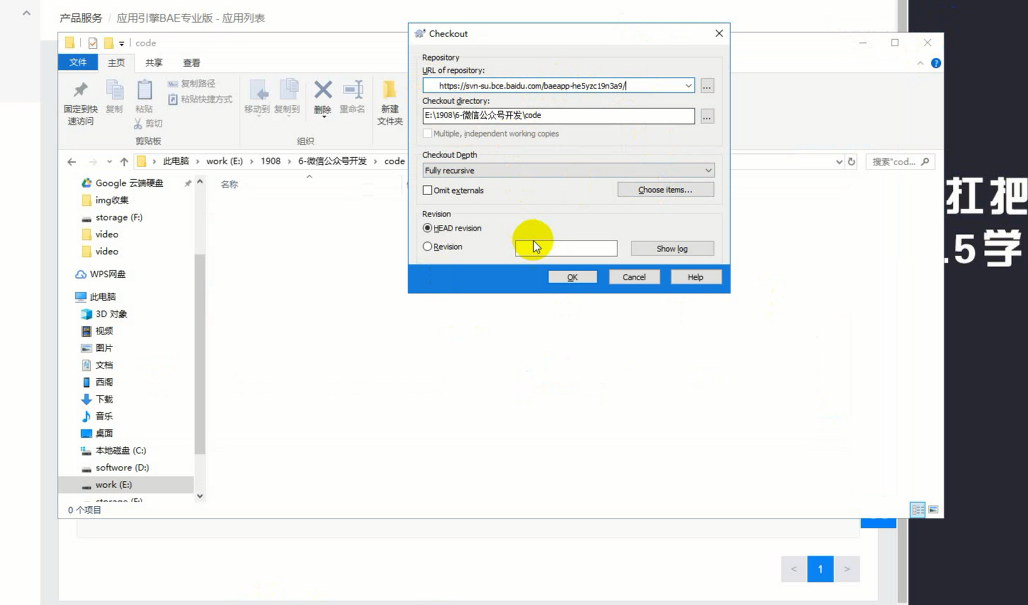Switch to the 查看 ribbon tab
Image resolution: width=1028 pixels, height=605 pixels.
coord(191,63)
